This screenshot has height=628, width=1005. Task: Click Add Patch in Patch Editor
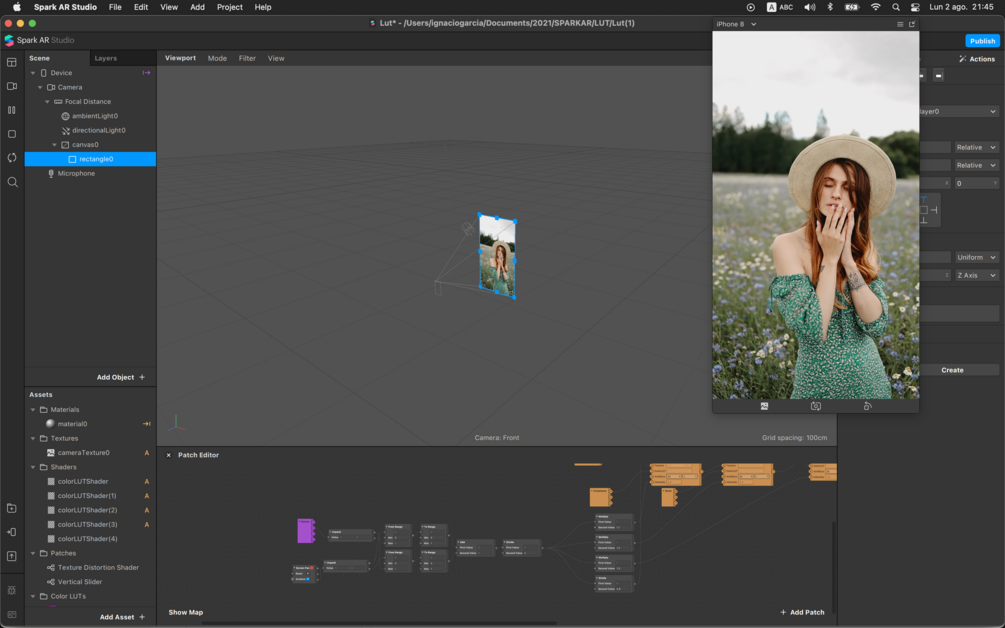(x=802, y=613)
